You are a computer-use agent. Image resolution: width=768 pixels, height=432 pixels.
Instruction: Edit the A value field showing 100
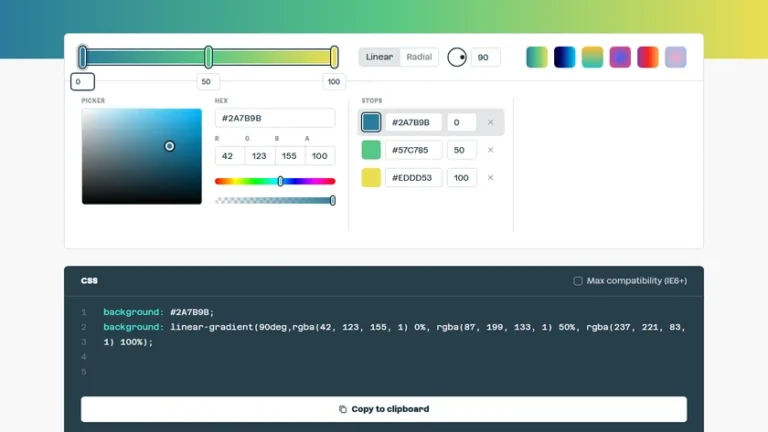click(320, 156)
